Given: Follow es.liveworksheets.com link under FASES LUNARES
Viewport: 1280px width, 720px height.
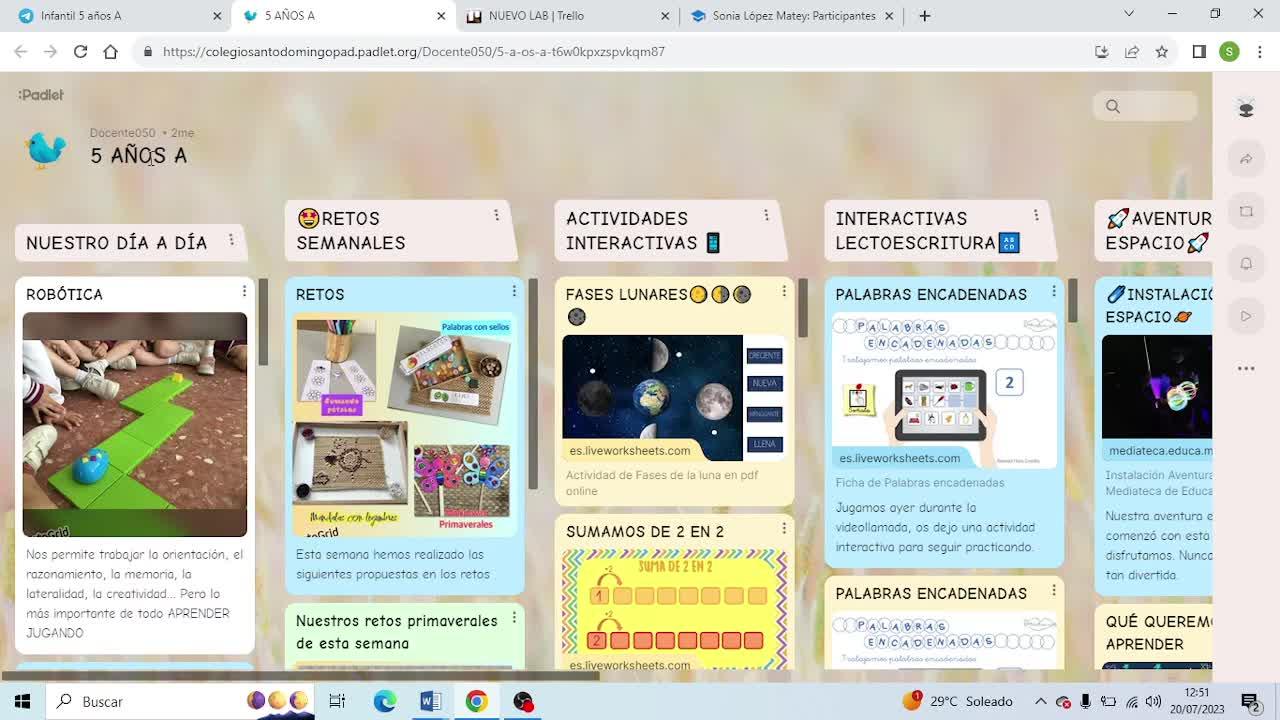Looking at the screenshot, I should click(630, 450).
